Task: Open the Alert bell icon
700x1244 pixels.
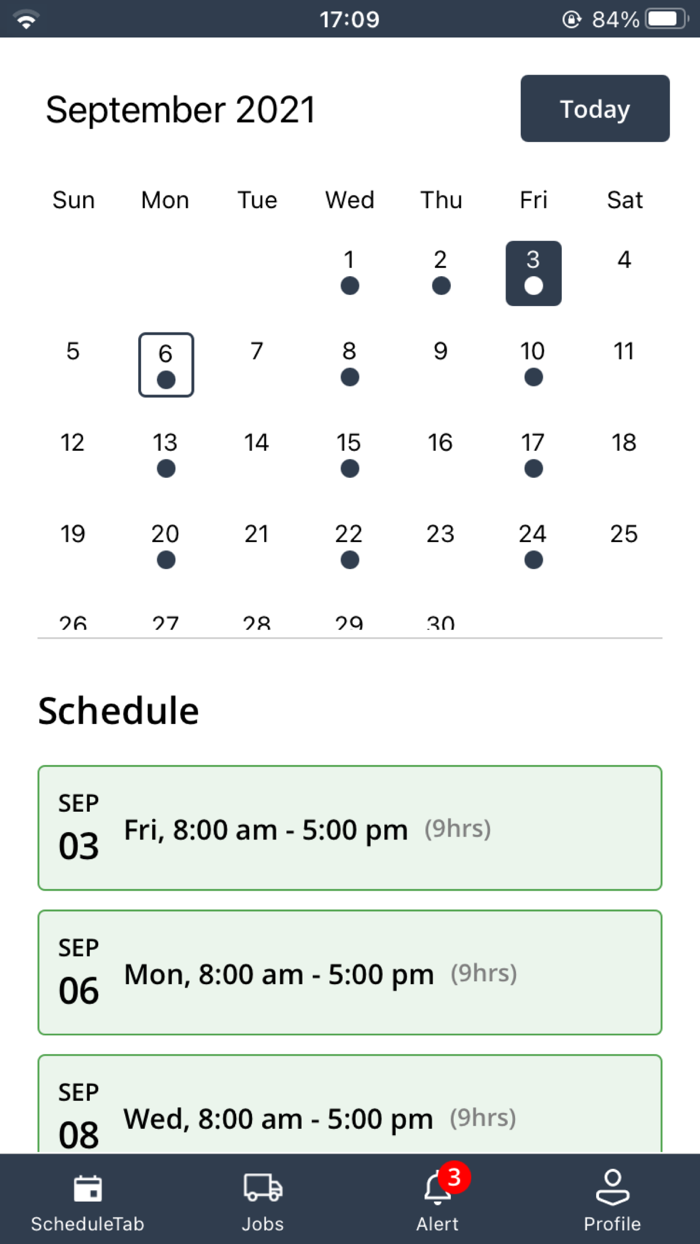Action: pyautogui.click(x=437, y=1190)
